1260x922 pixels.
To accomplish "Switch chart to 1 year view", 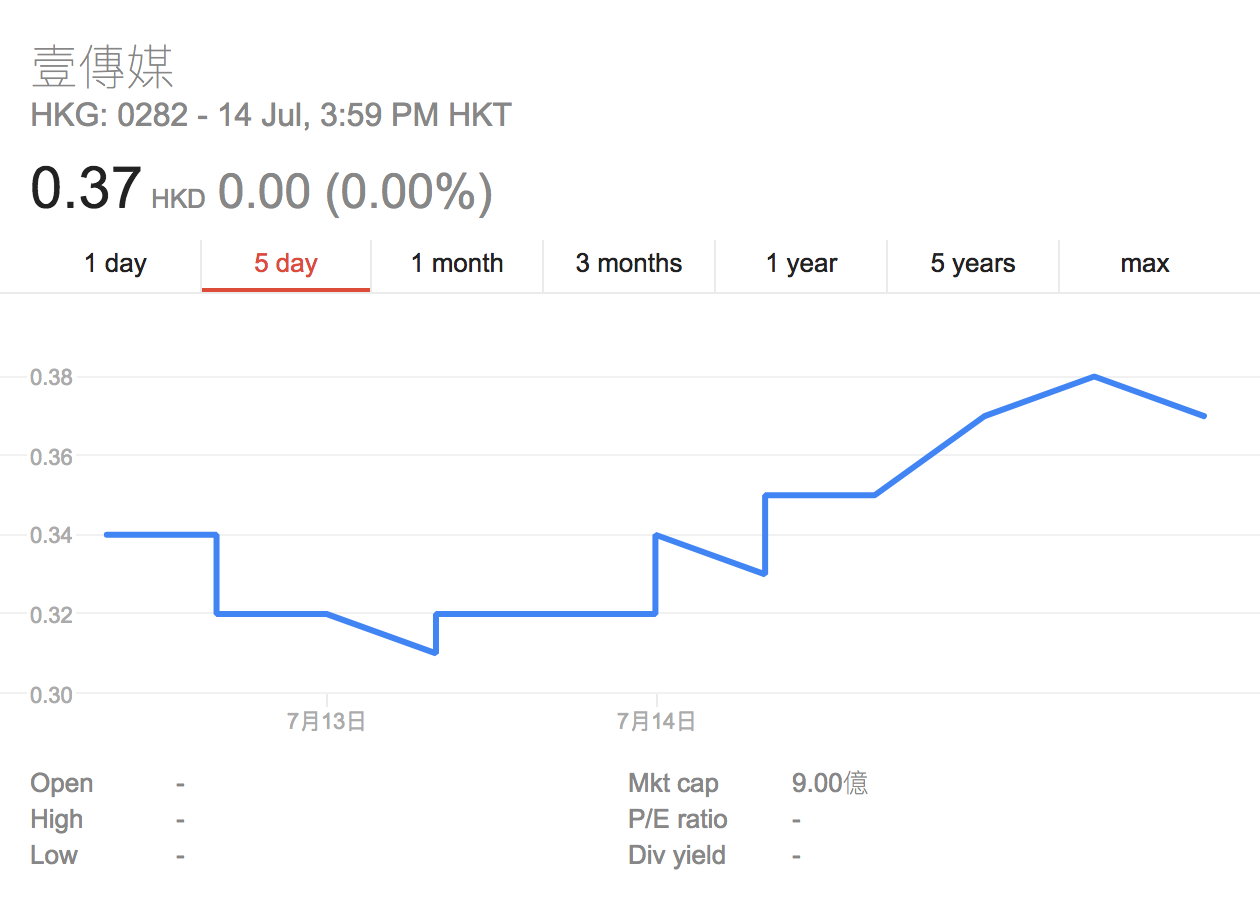I will (x=801, y=264).
